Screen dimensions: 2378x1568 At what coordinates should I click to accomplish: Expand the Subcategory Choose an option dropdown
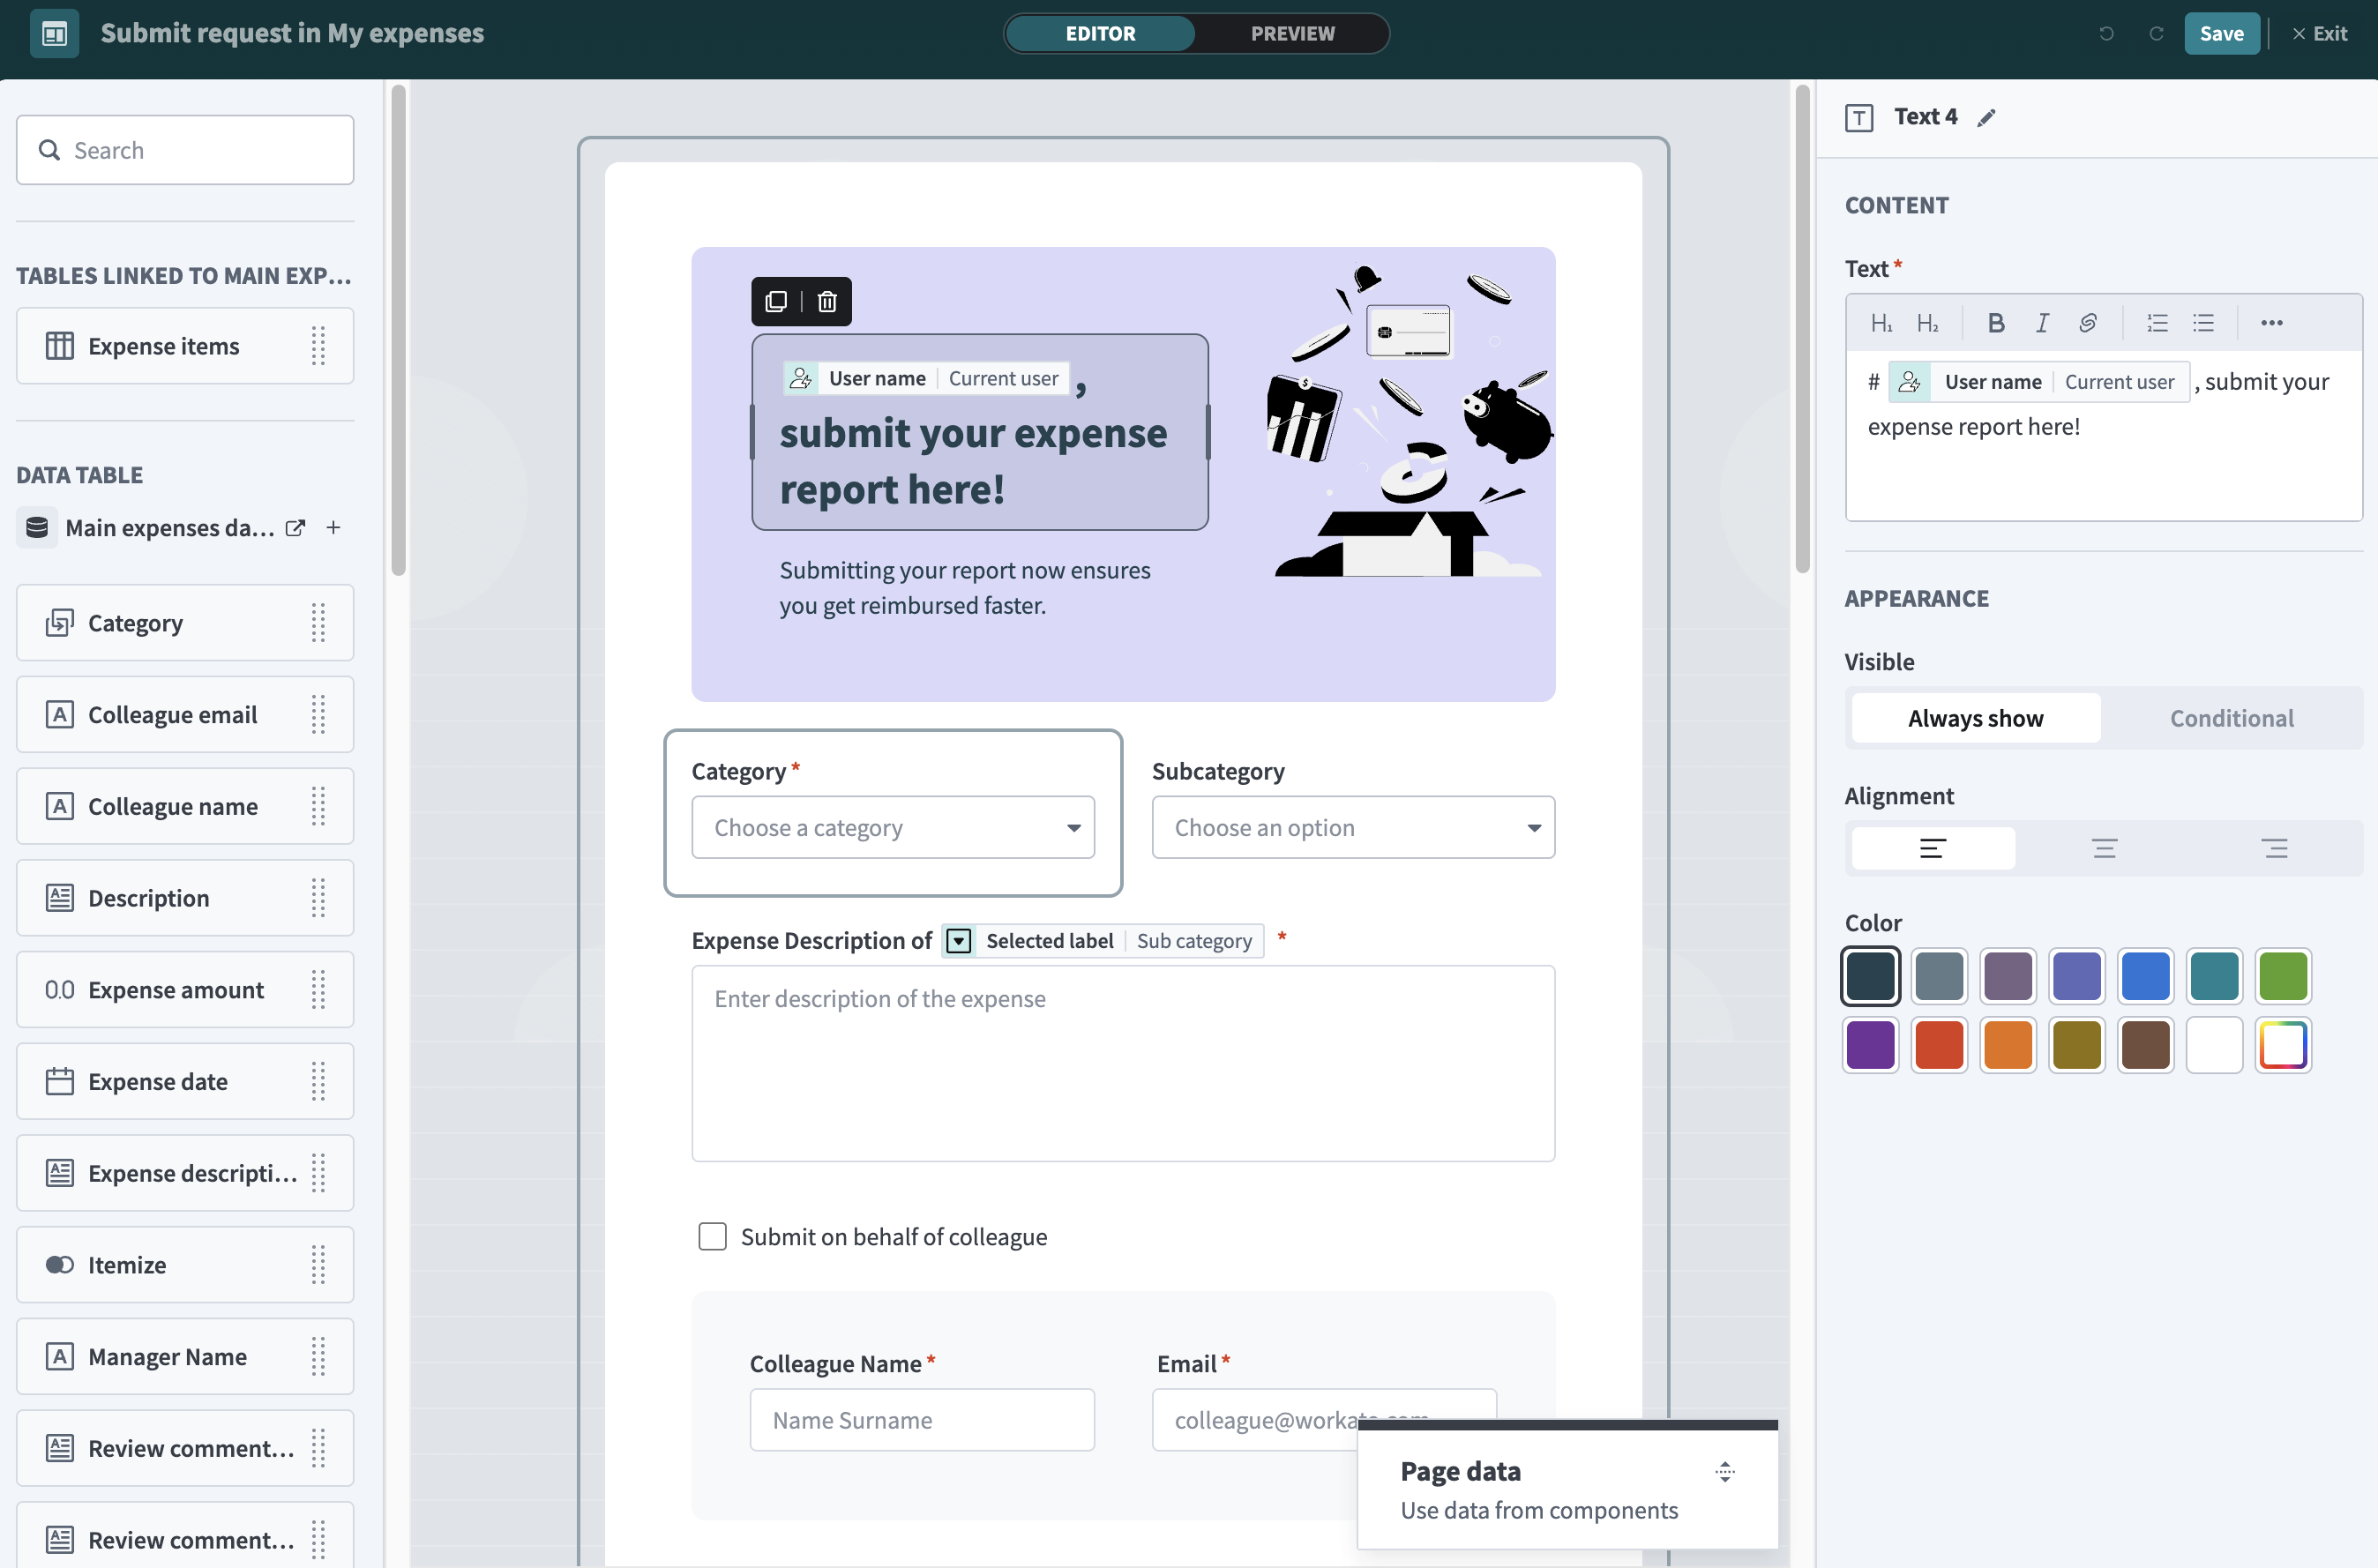[x=1353, y=827]
